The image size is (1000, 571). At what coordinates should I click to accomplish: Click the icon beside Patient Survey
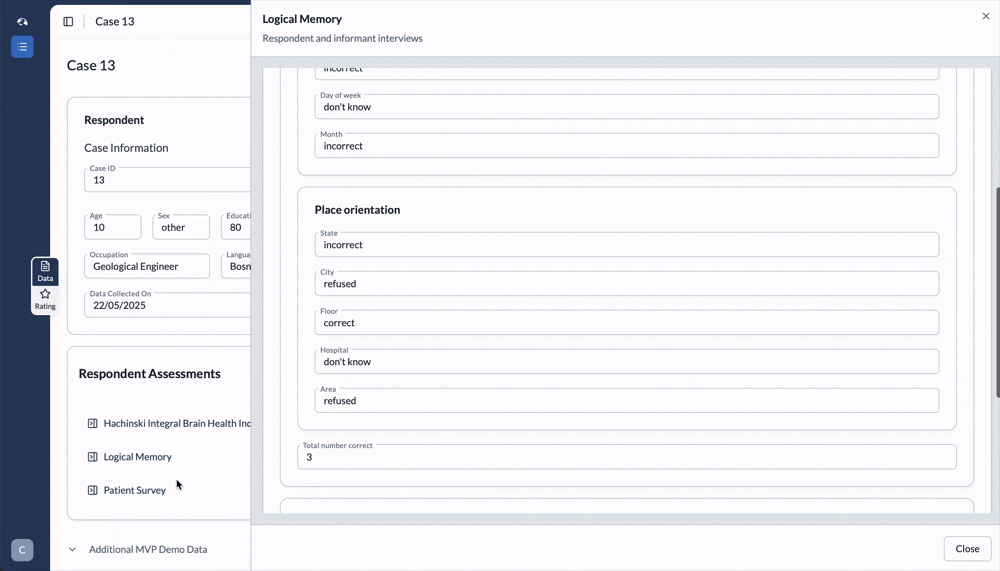click(92, 490)
